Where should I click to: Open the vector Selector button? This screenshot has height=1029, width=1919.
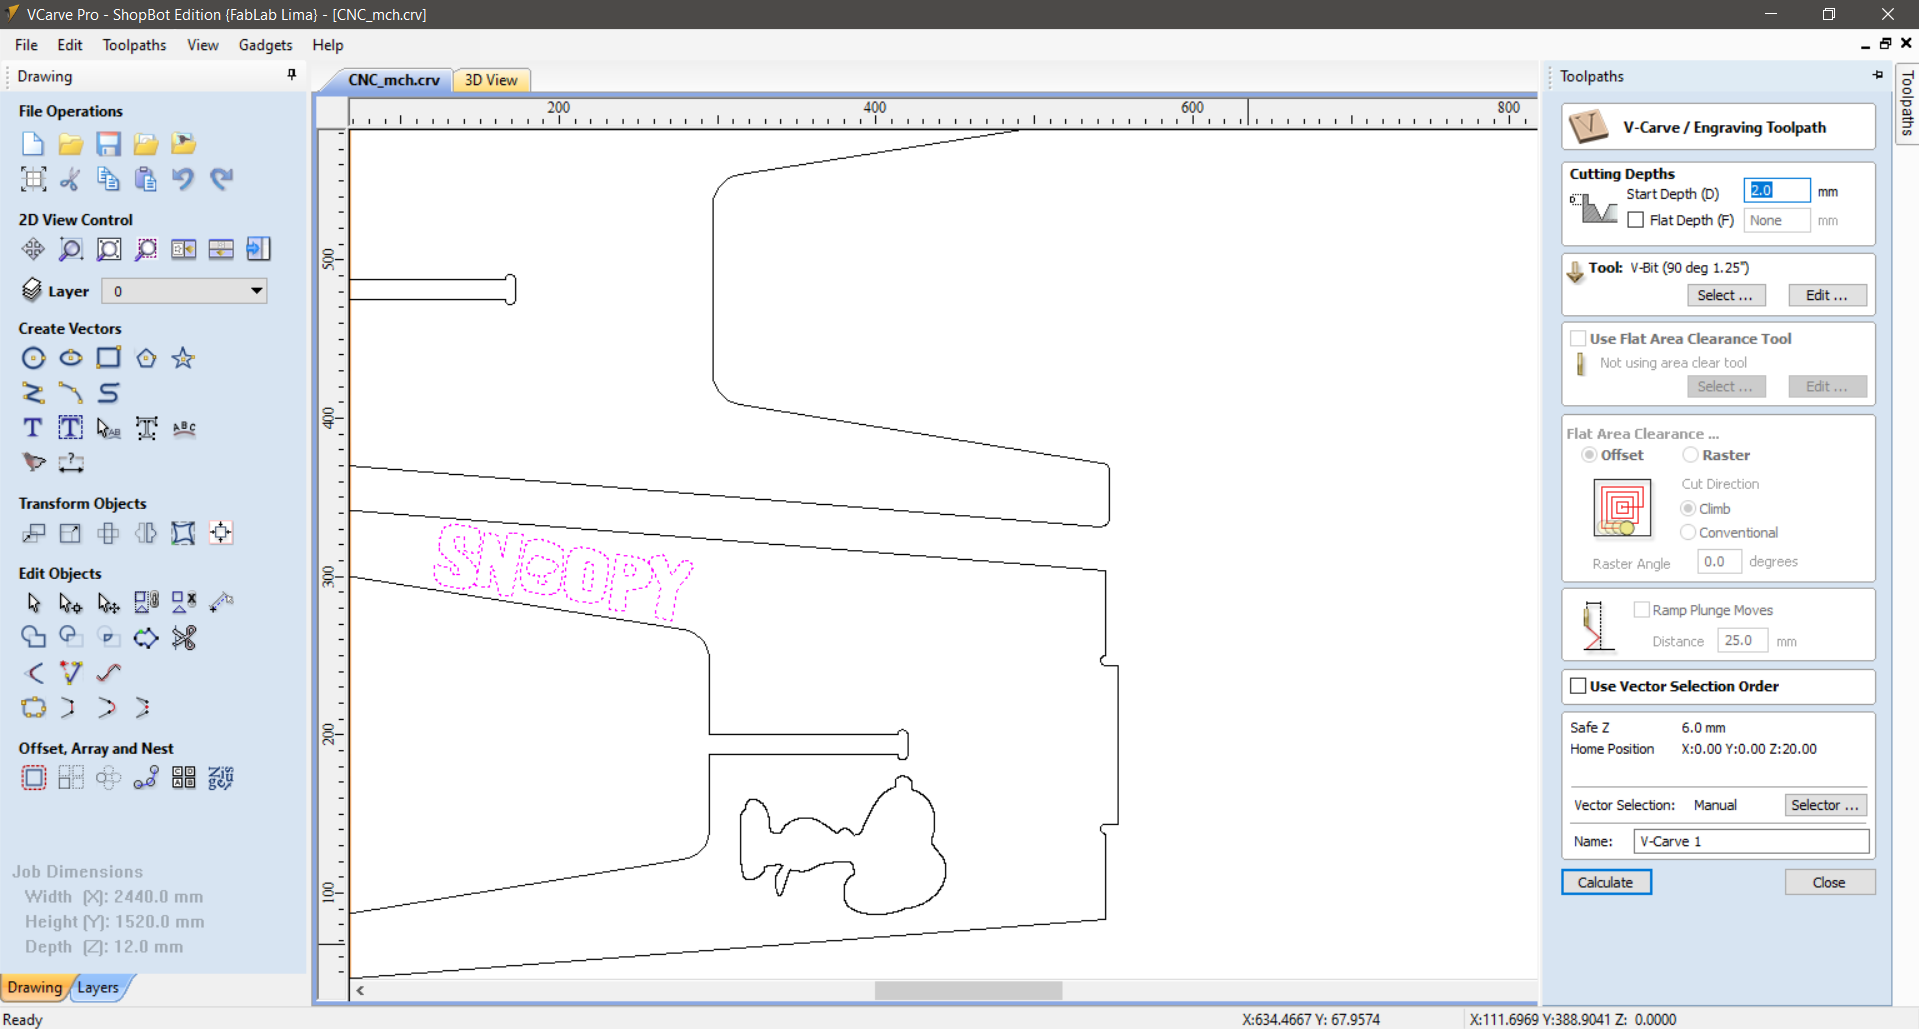1825,805
